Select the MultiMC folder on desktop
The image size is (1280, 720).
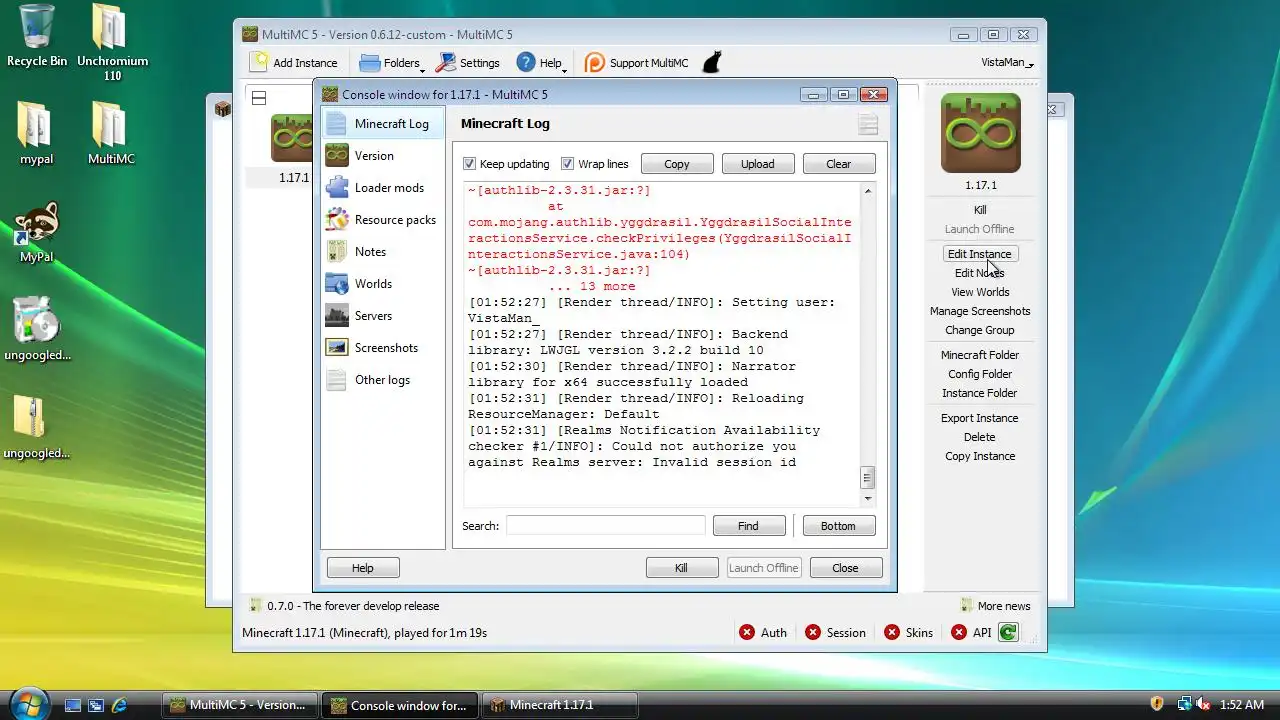111,133
